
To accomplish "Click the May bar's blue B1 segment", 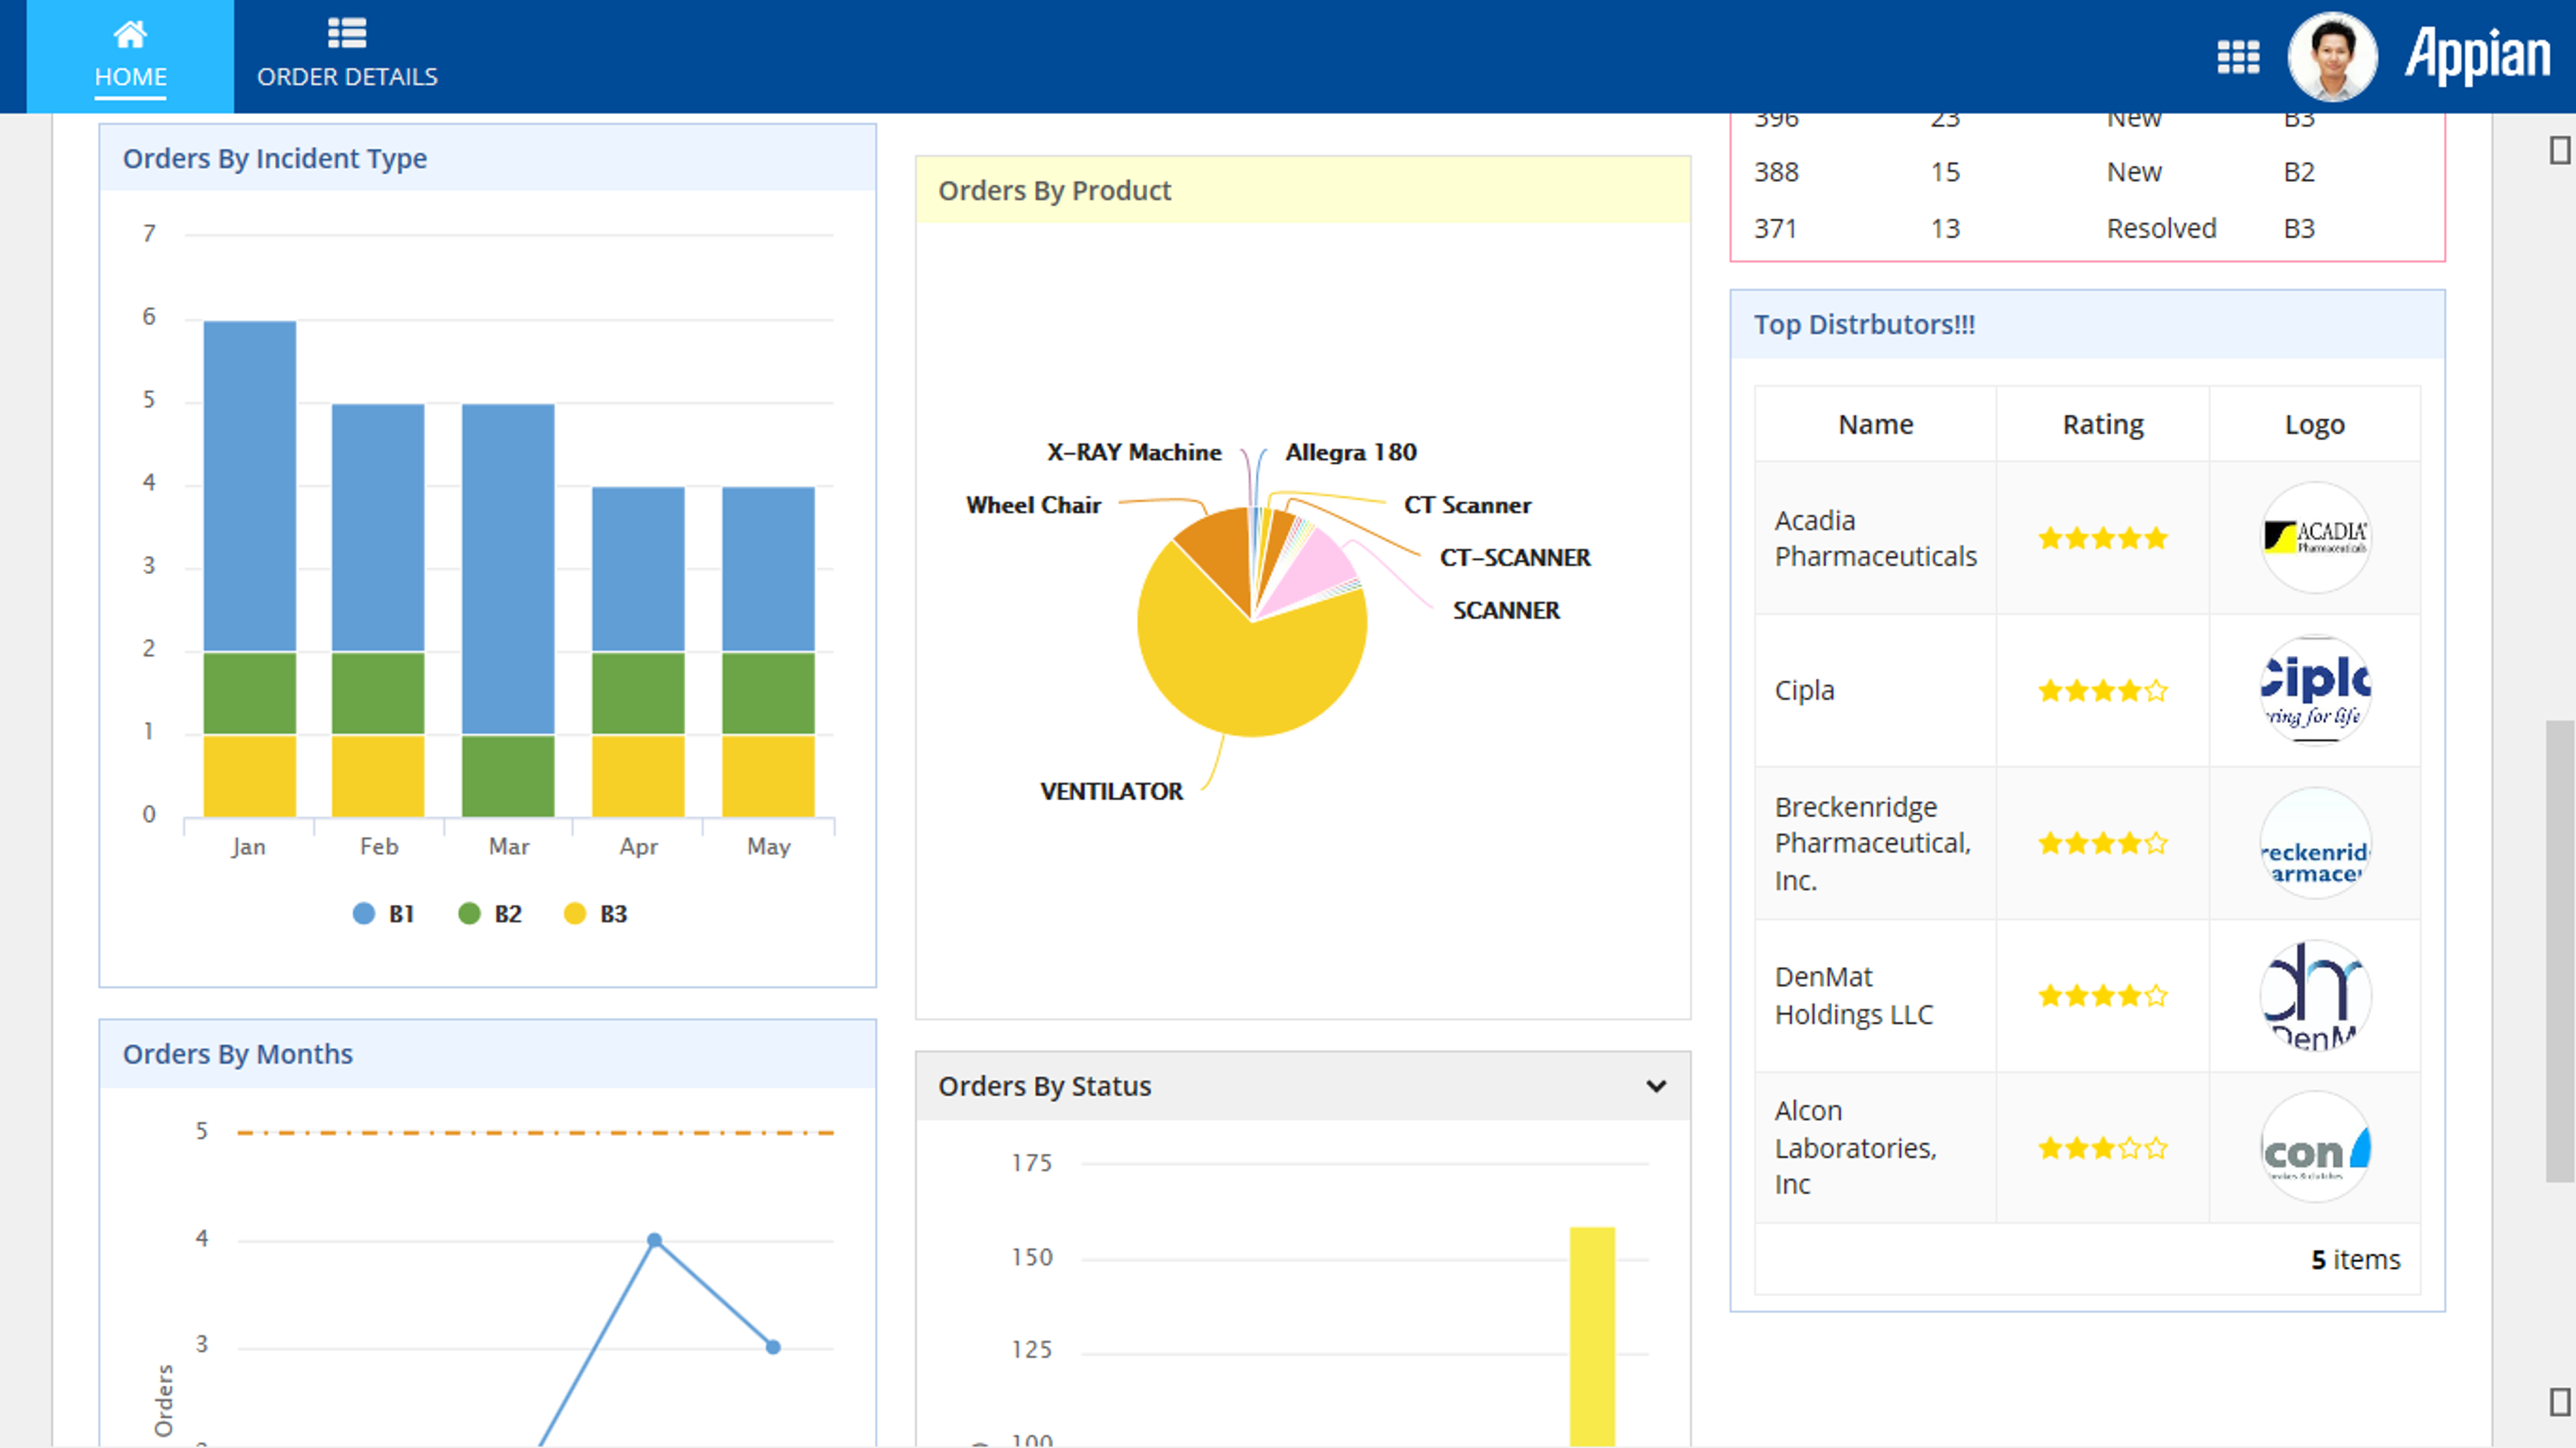I will [x=768, y=569].
